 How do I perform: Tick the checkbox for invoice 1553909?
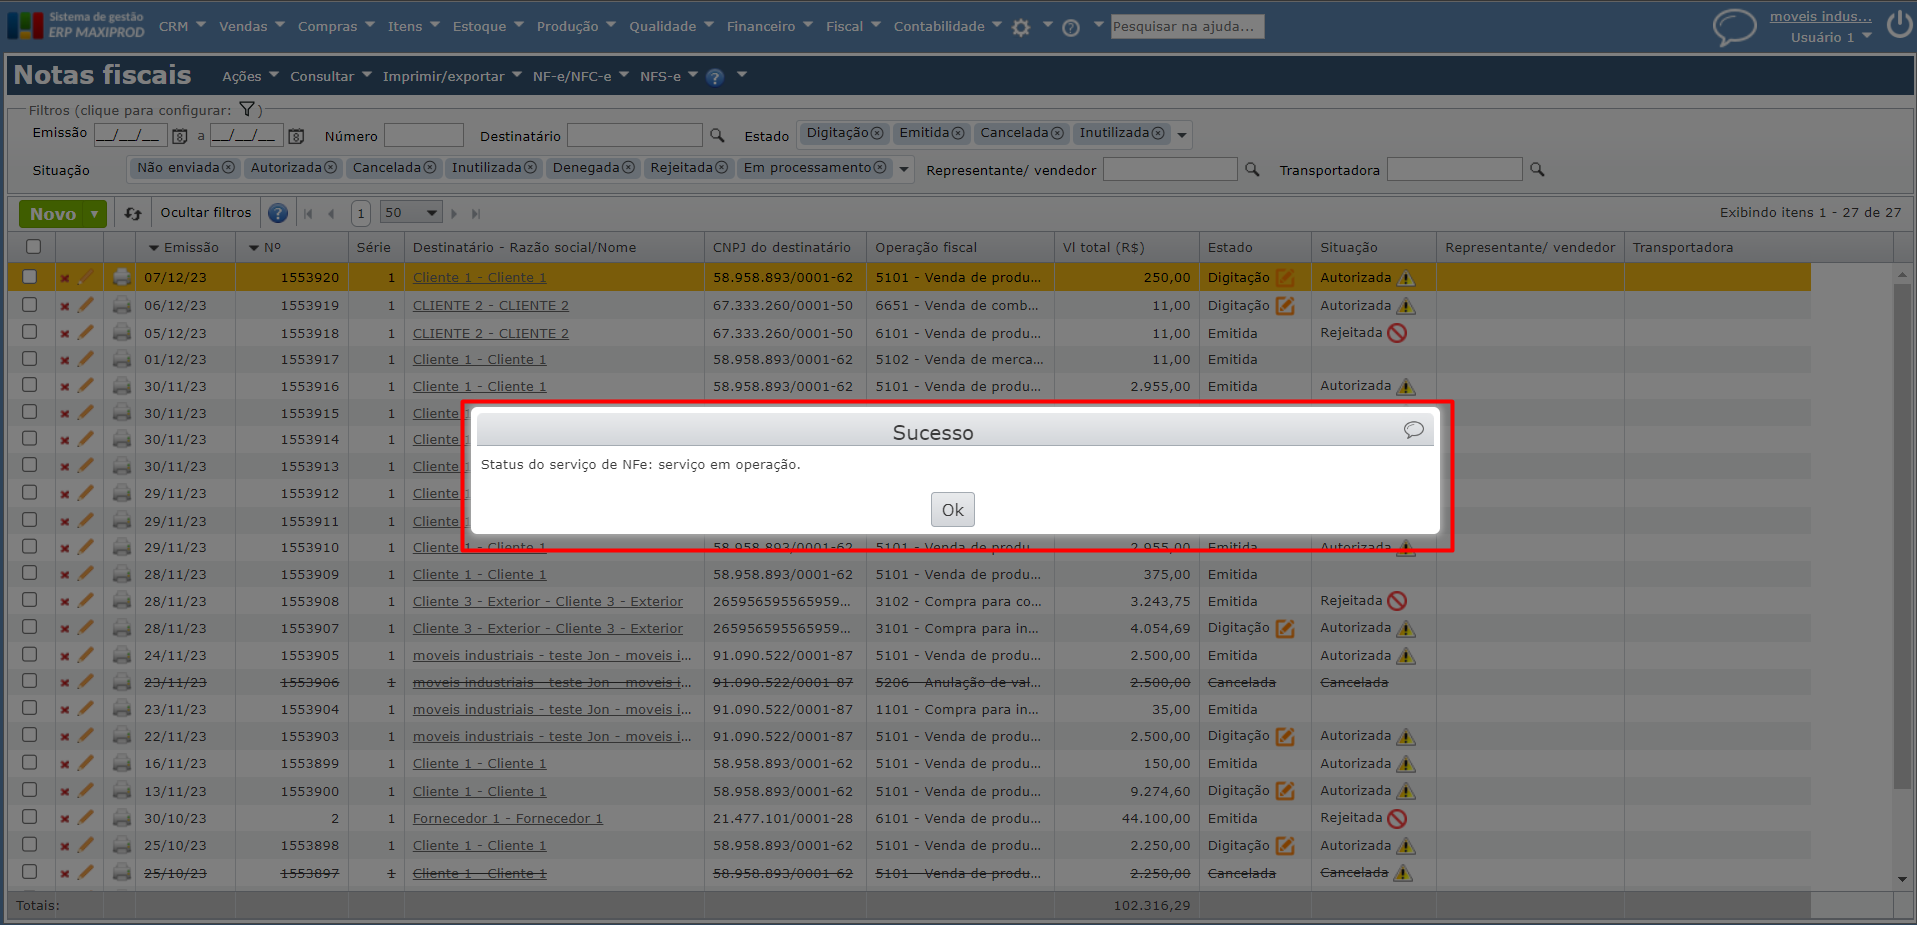pyautogui.click(x=30, y=573)
